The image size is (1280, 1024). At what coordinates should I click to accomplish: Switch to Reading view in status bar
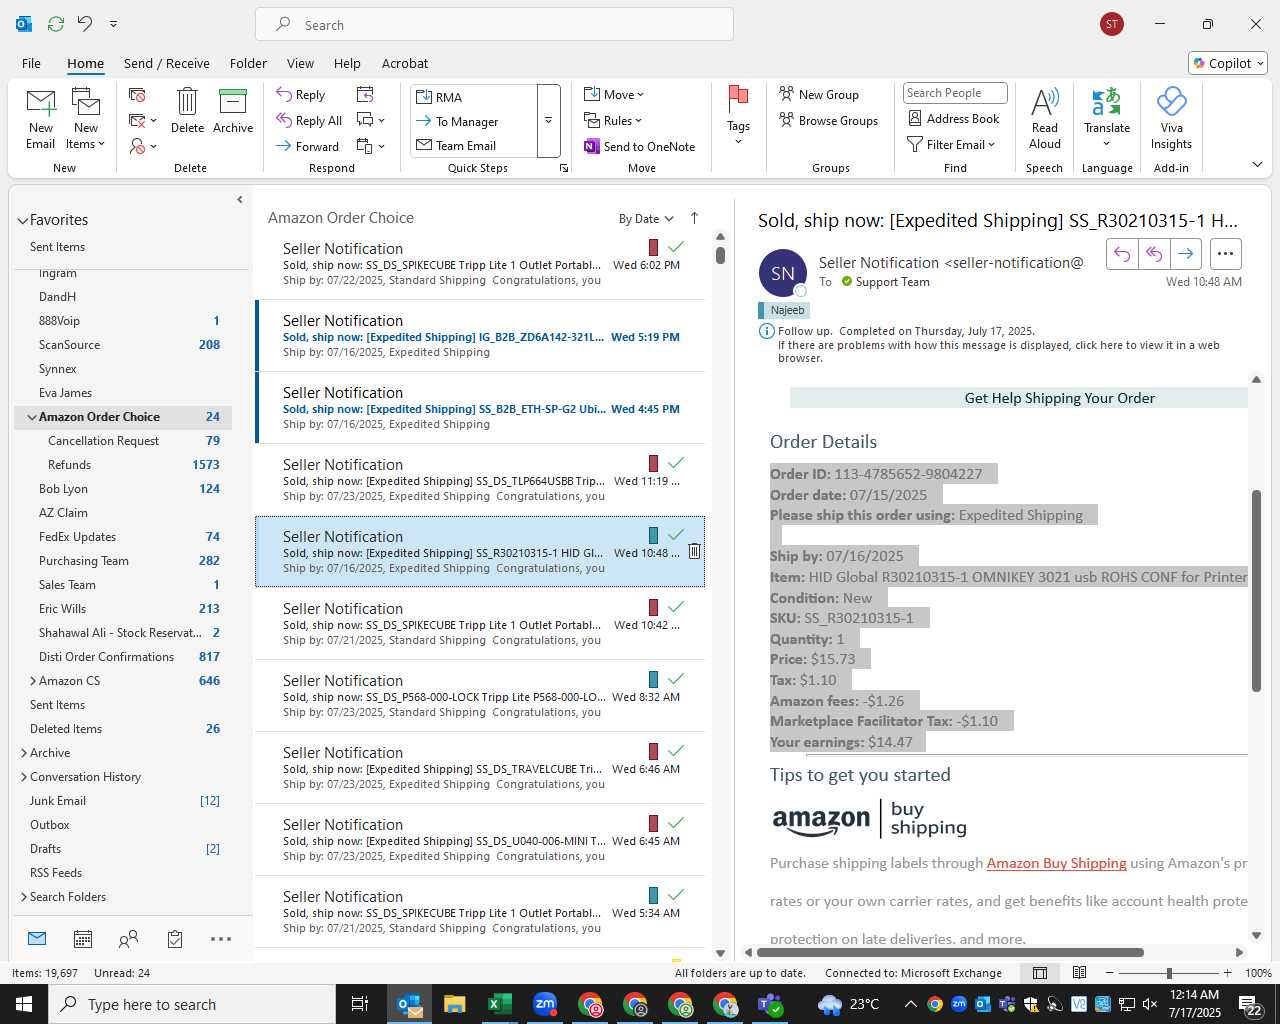tap(1079, 973)
